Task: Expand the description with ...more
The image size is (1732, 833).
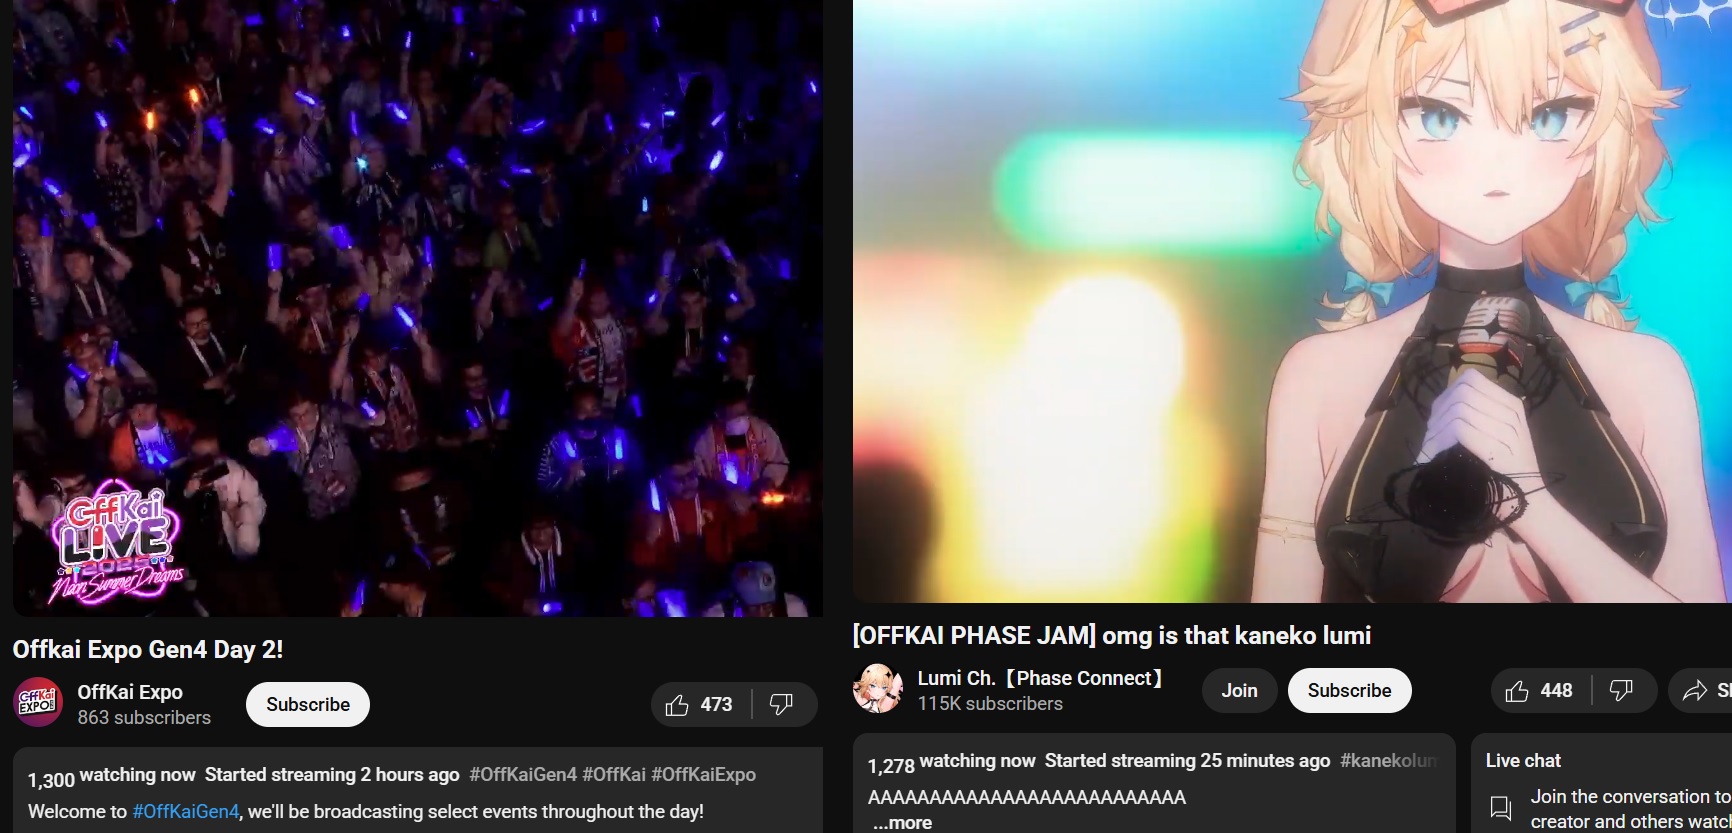Action: pos(902,823)
